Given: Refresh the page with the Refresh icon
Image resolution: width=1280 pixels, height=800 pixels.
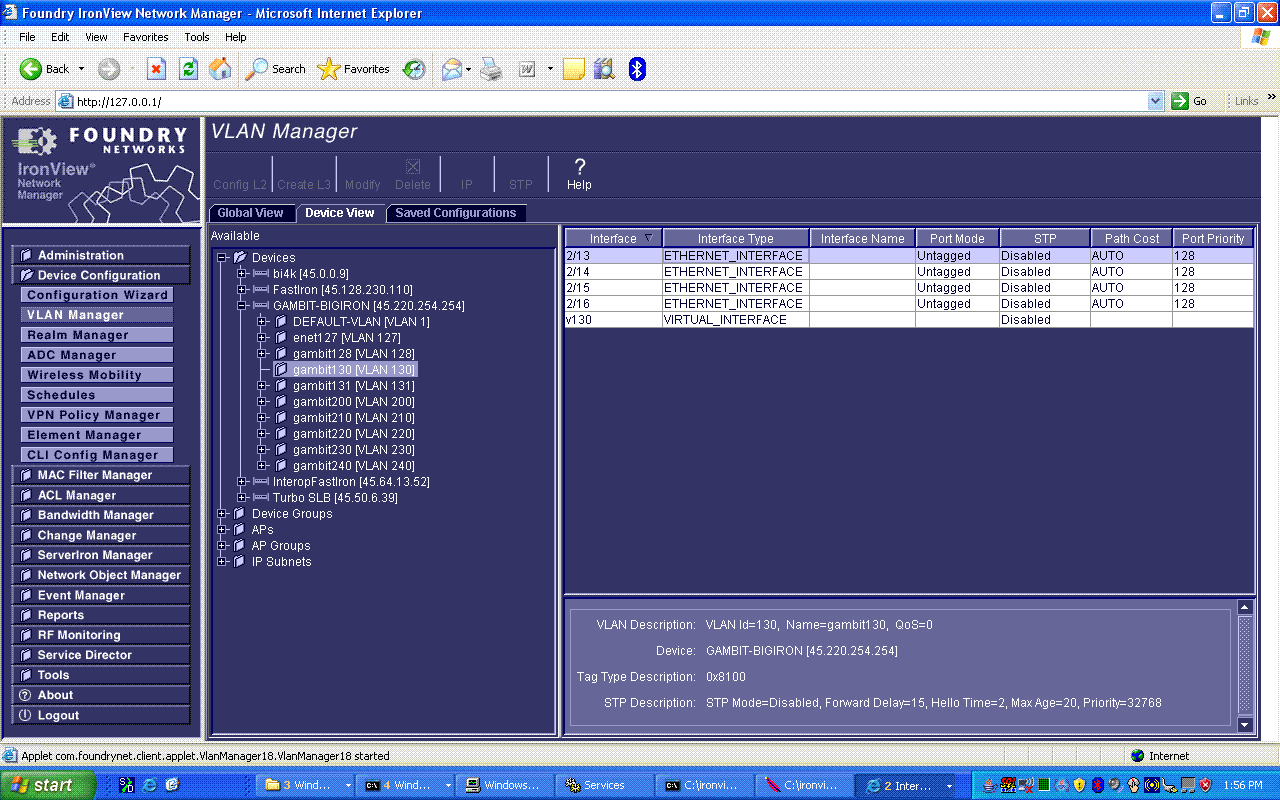Looking at the screenshot, I should point(188,69).
